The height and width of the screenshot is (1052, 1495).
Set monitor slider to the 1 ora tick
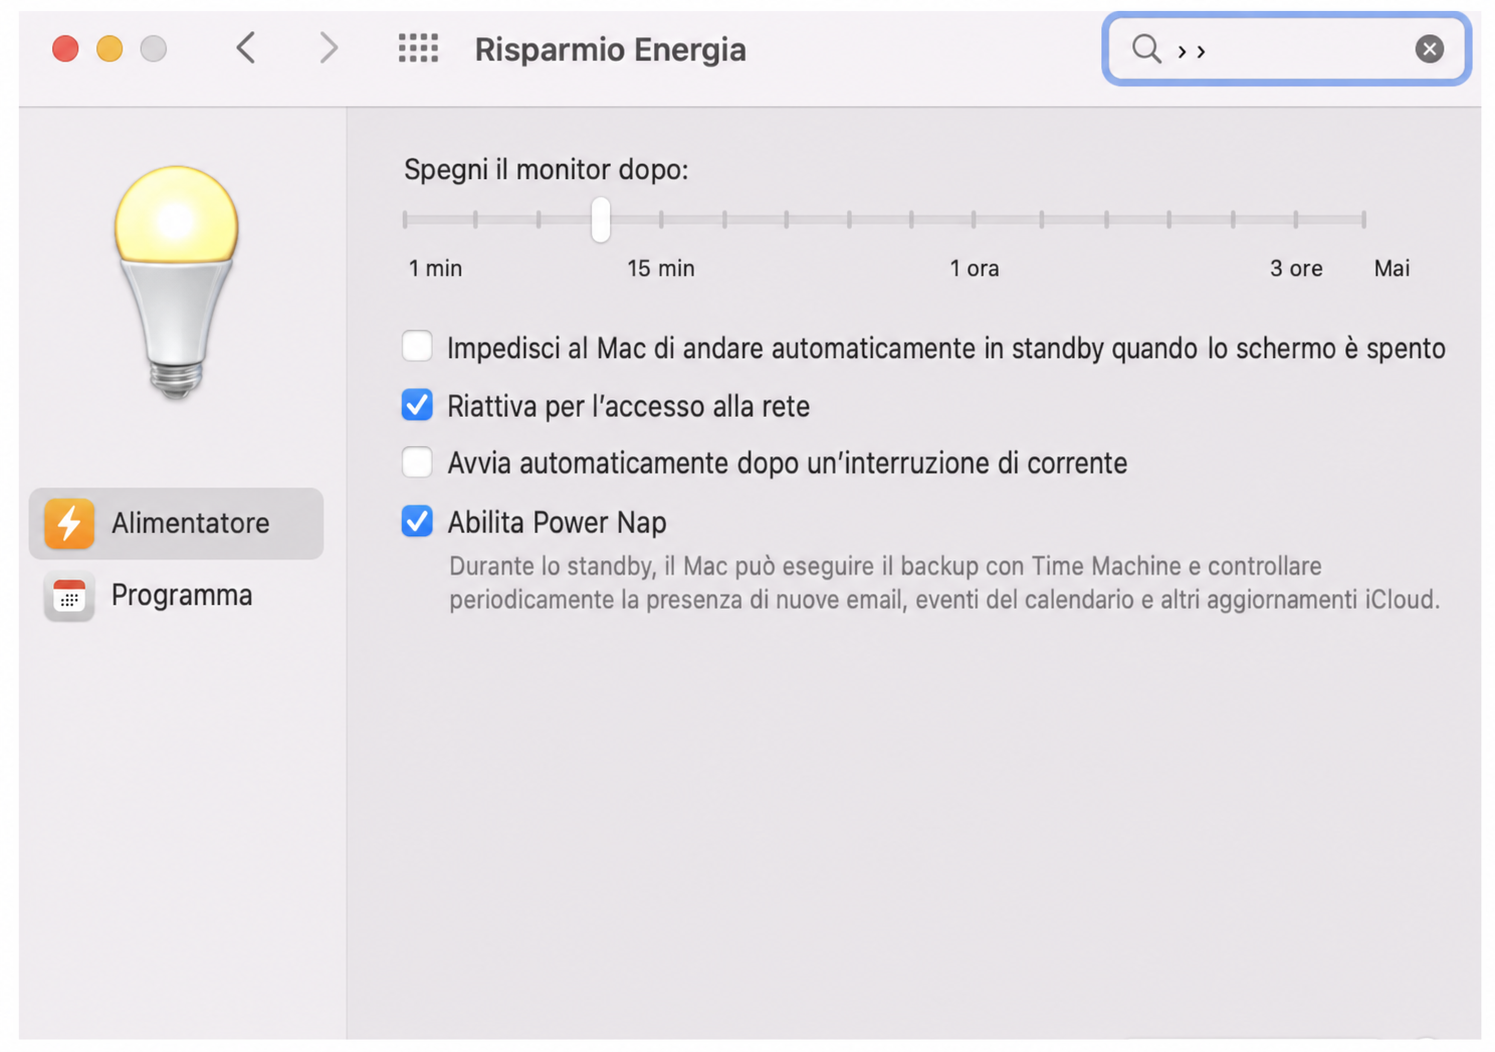[973, 219]
